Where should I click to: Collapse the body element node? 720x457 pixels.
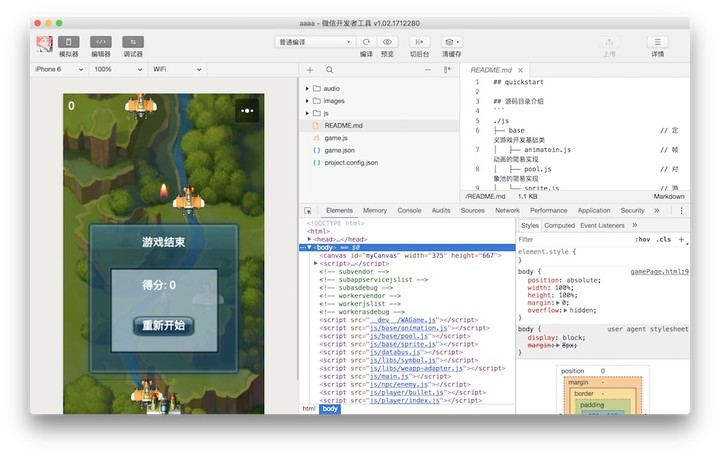coord(309,247)
